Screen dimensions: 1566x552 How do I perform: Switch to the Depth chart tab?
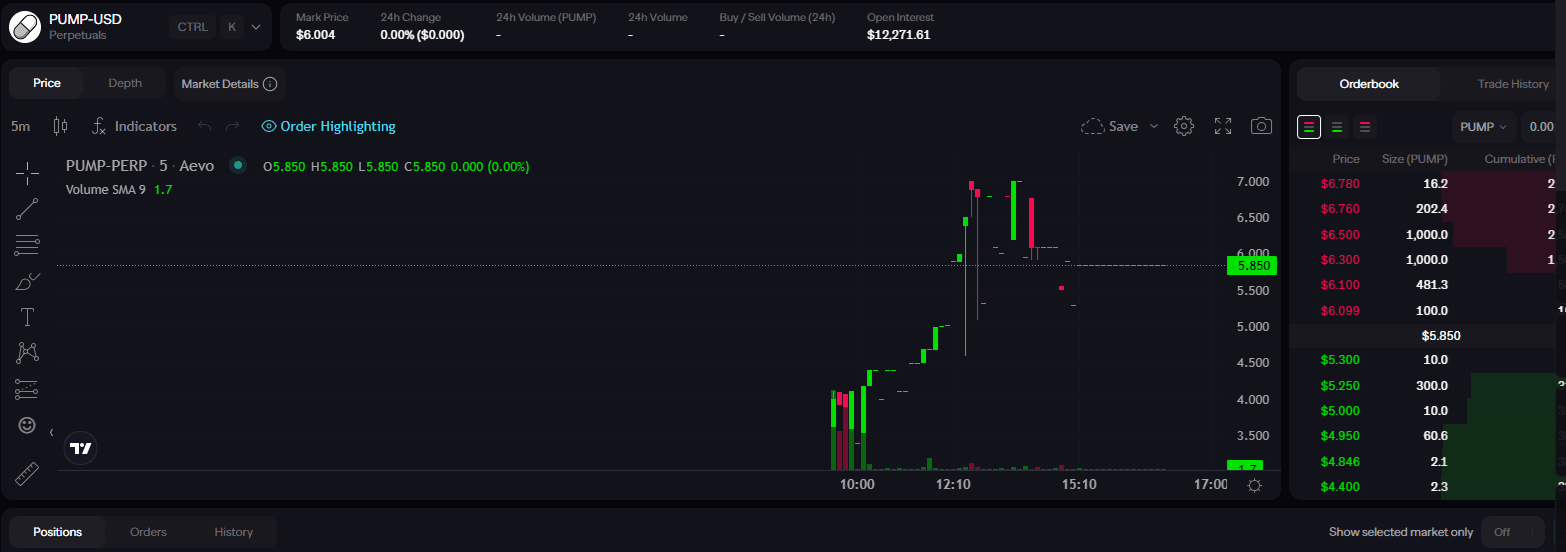[125, 83]
